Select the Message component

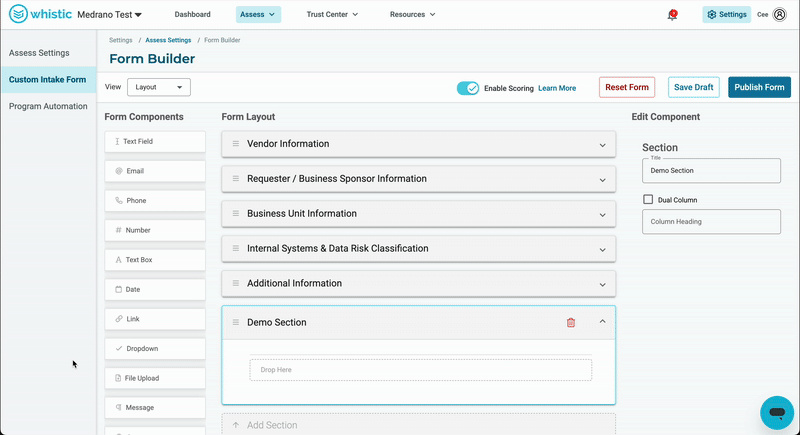coord(155,407)
